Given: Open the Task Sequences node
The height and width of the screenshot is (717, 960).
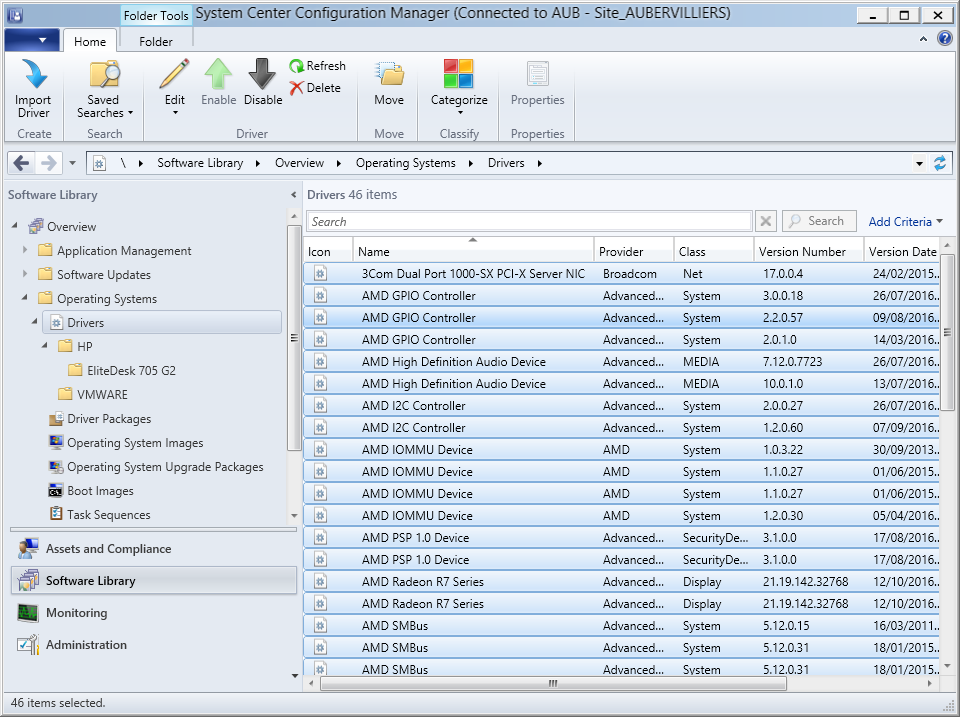Looking at the screenshot, I should coord(100,515).
